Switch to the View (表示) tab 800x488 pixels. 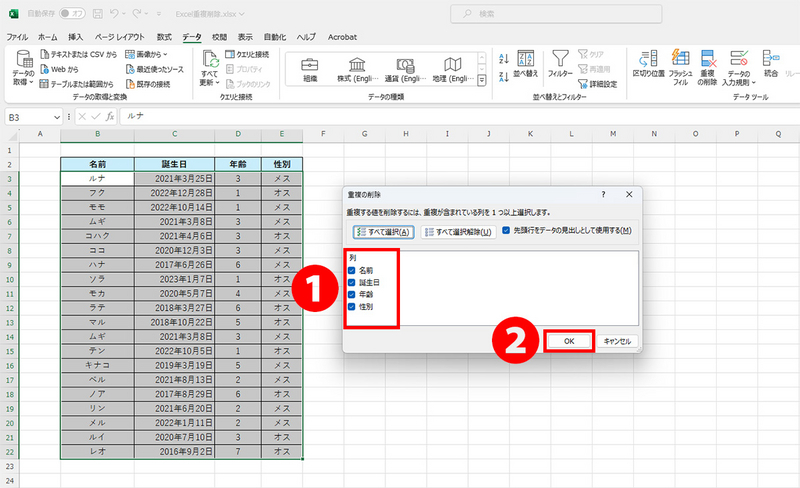(245, 37)
